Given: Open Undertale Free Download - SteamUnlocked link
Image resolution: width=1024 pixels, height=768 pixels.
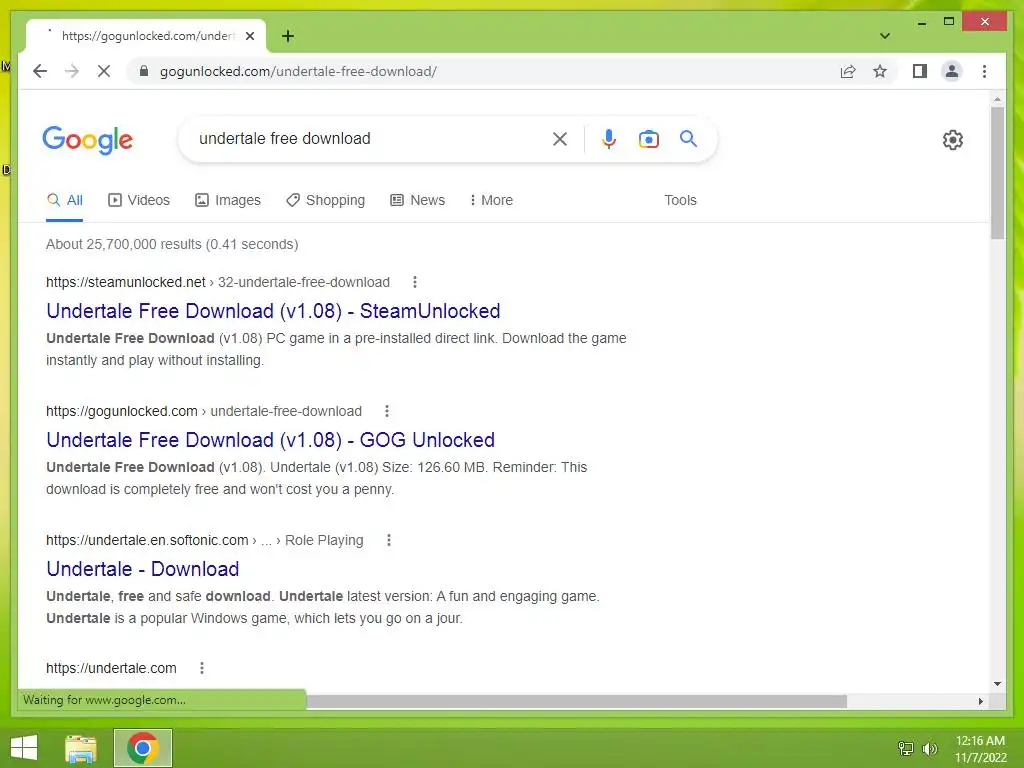Looking at the screenshot, I should coord(273,311).
